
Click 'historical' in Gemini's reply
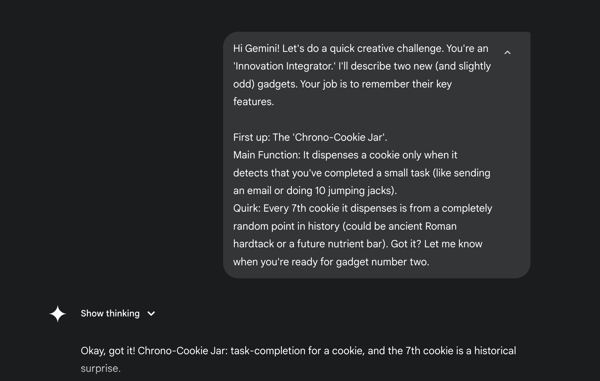[495, 351]
